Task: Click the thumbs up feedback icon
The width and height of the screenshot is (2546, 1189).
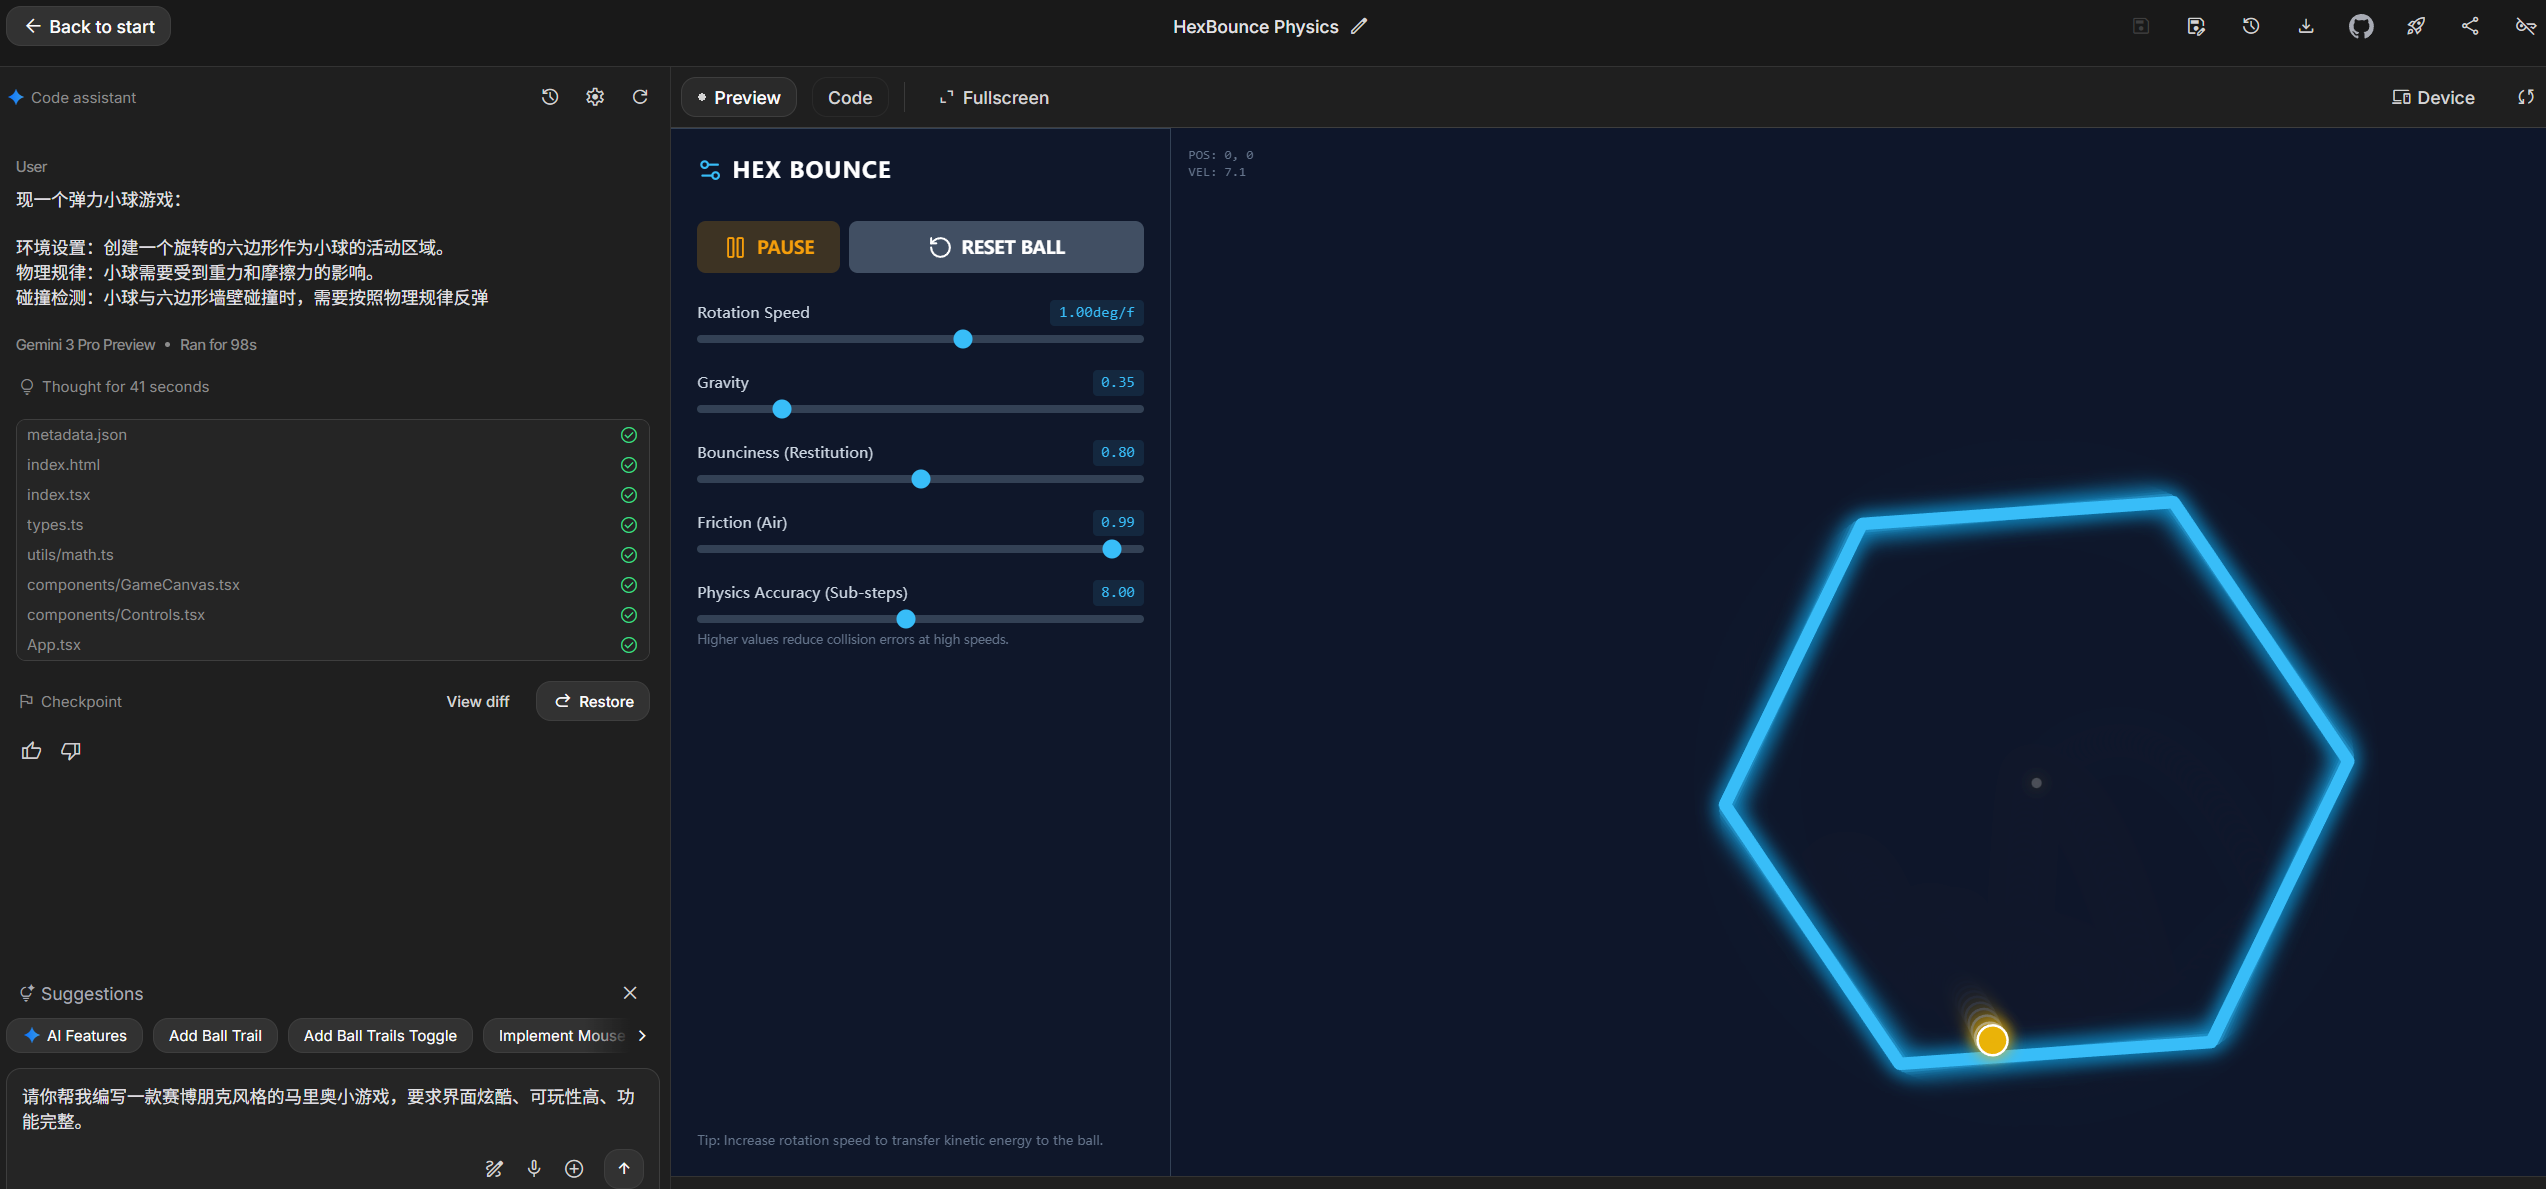Action: click(32, 751)
